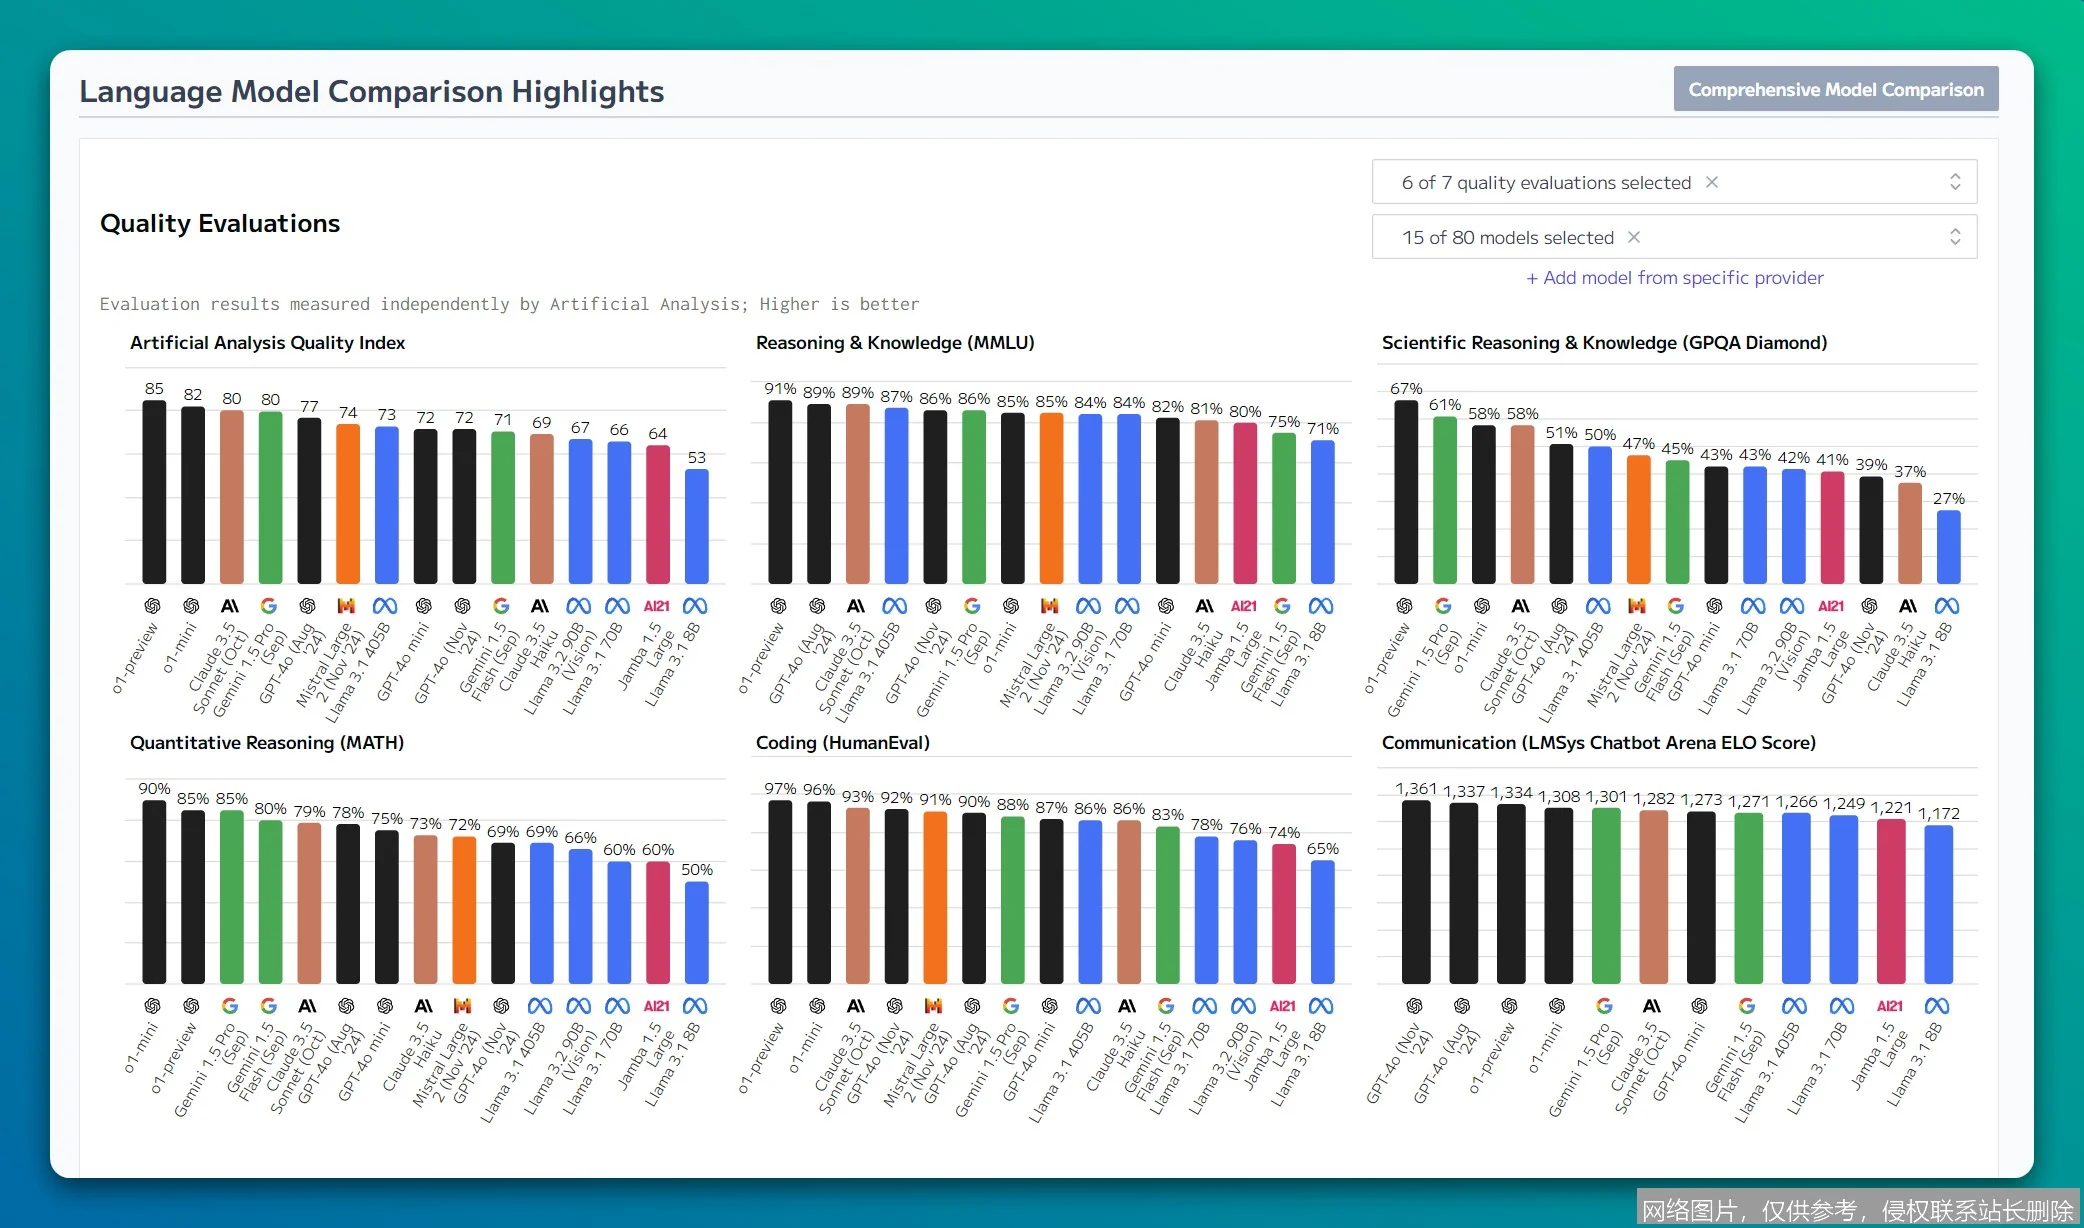This screenshot has height=1228, width=2084.
Task: Select the Anthropic logo under Claude 3.5 Sonnet
Action: [230, 605]
